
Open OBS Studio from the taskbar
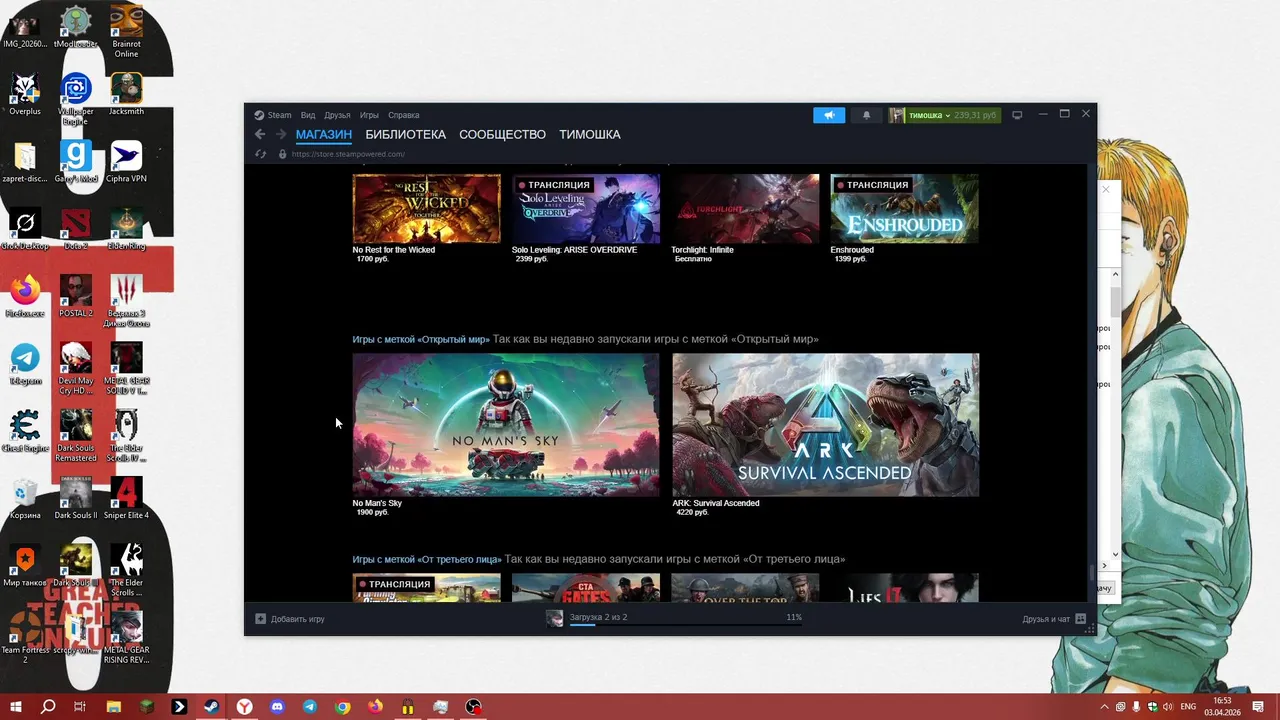(x=473, y=707)
